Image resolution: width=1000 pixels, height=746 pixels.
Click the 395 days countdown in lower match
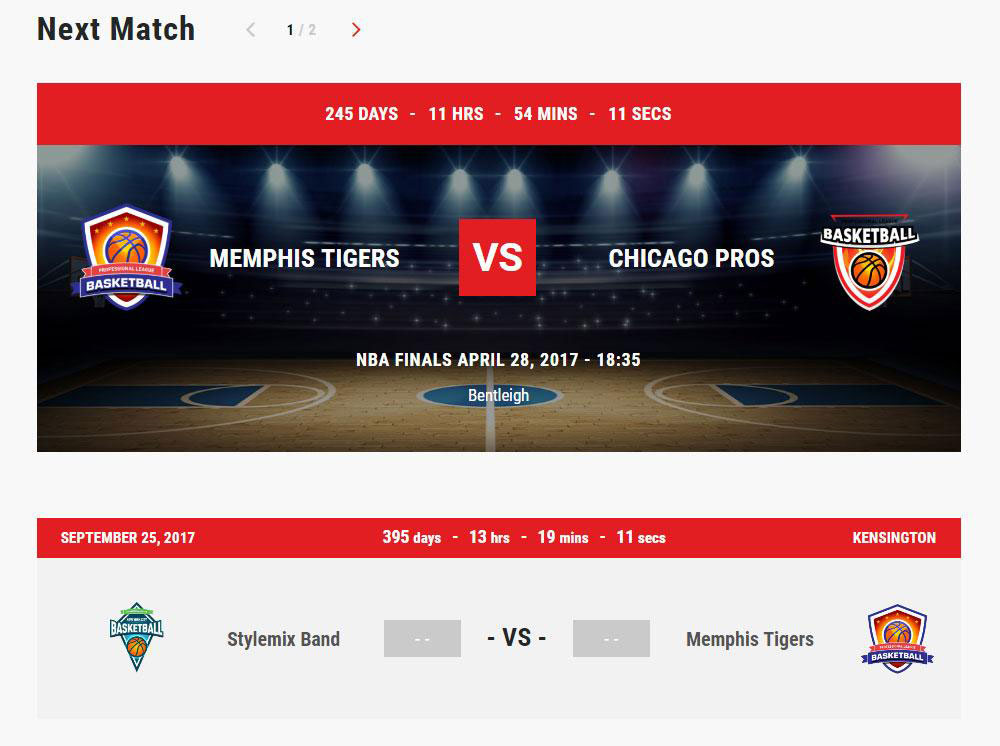pyautogui.click(x=524, y=538)
